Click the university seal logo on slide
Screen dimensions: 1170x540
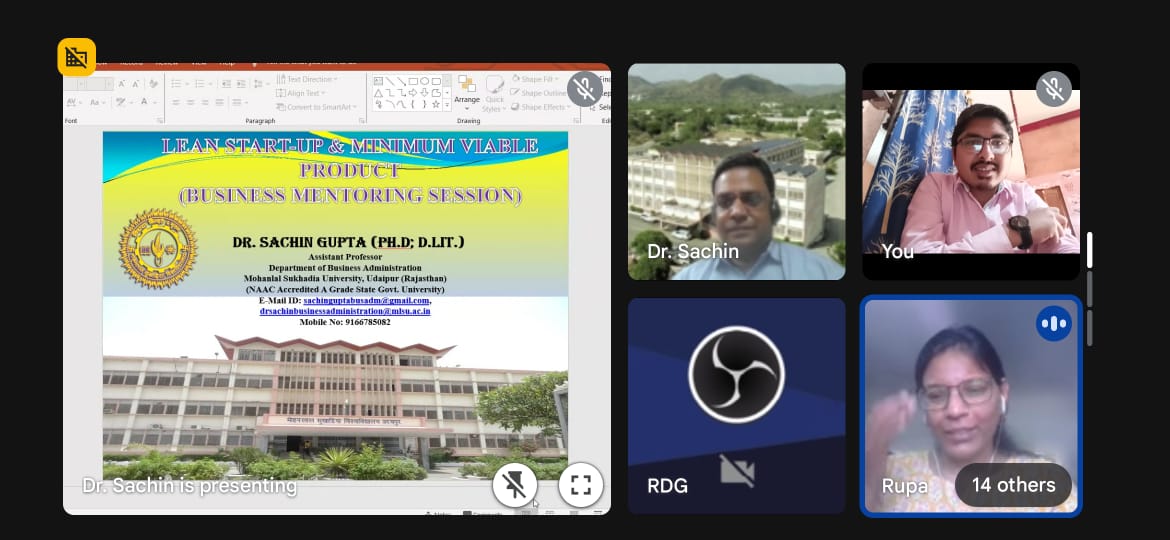click(x=158, y=248)
